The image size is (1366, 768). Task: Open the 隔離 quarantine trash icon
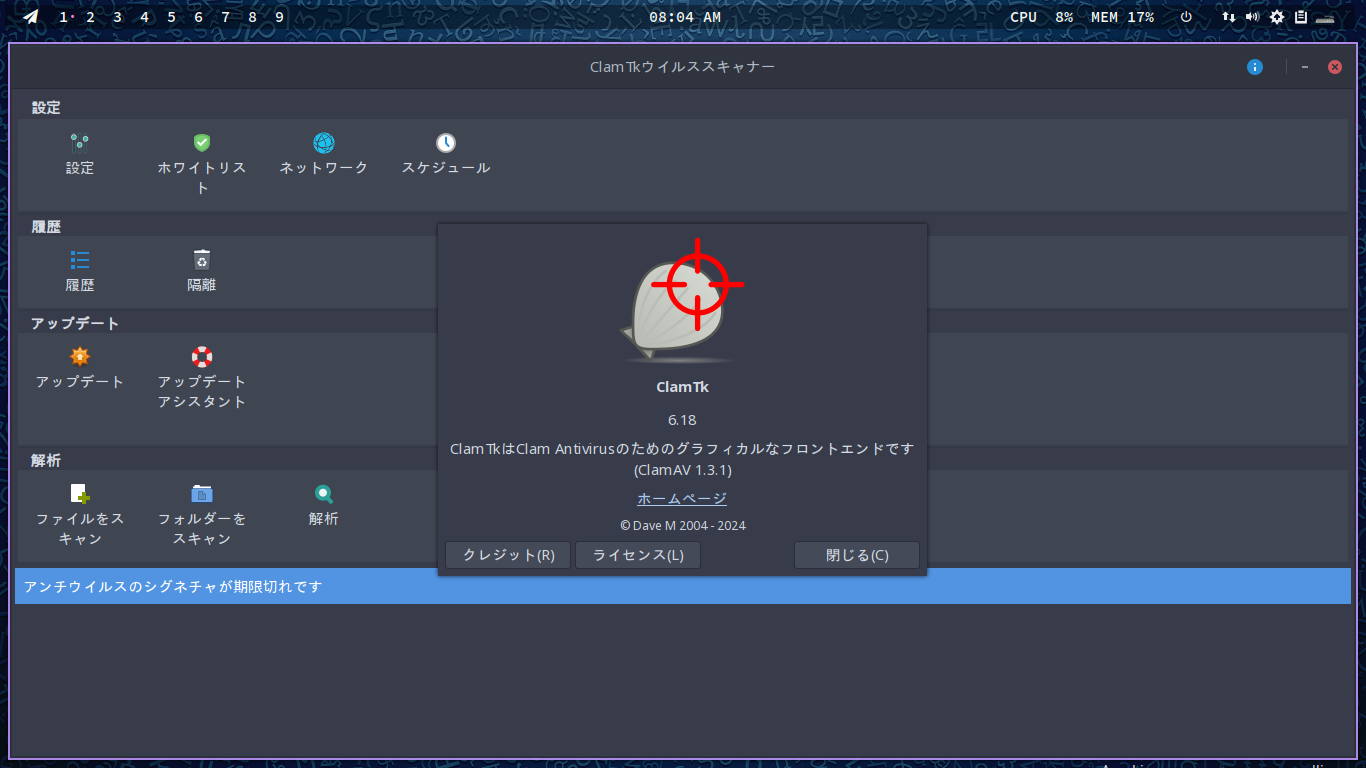click(202, 260)
